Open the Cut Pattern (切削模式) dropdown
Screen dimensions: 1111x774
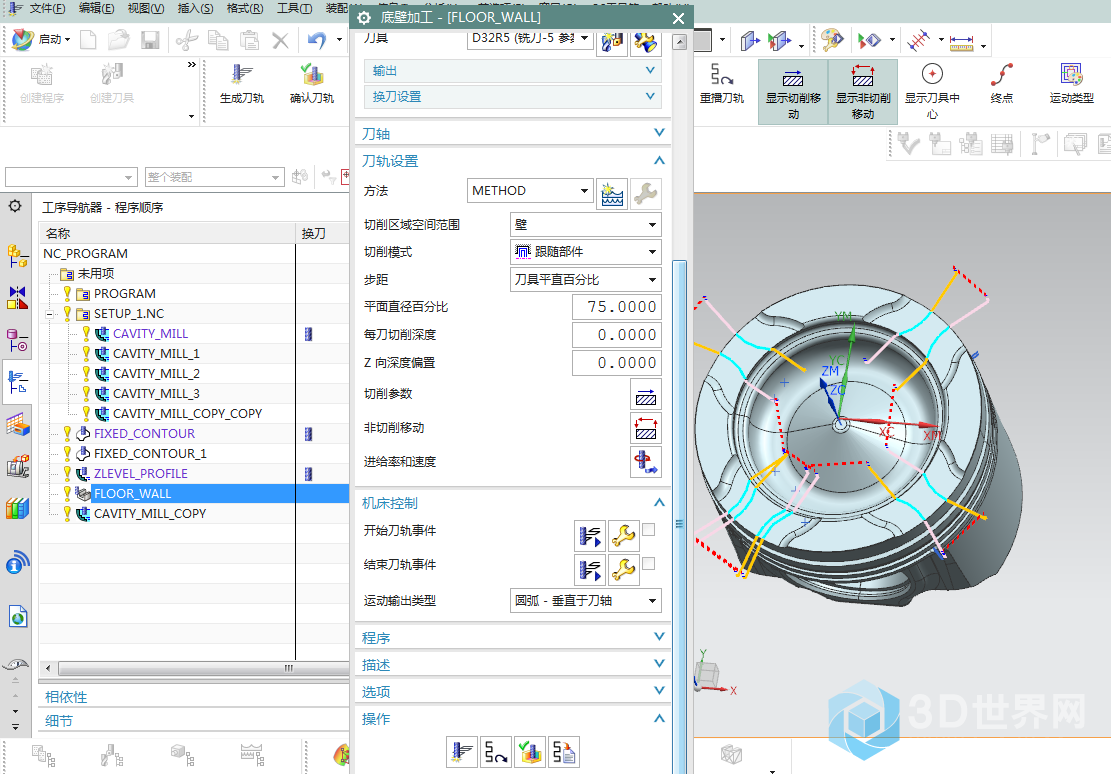click(x=585, y=252)
